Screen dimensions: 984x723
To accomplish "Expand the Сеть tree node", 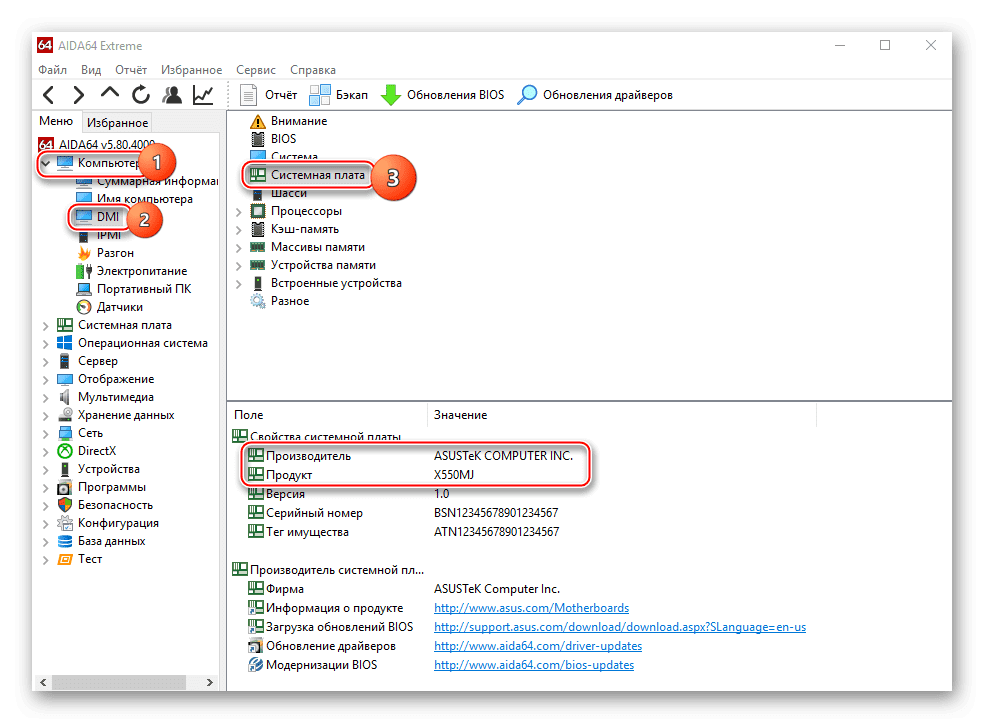I will [x=45, y=434].
